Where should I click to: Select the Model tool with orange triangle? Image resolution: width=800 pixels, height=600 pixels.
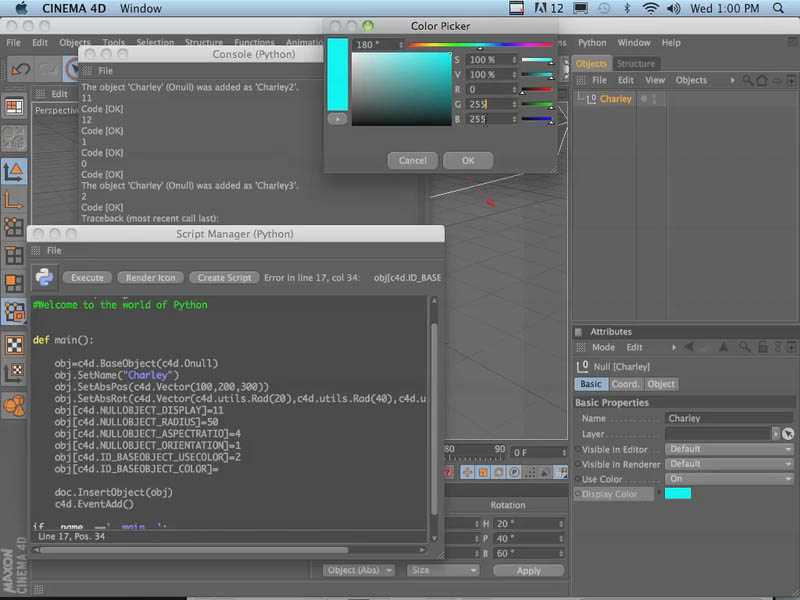14,171
